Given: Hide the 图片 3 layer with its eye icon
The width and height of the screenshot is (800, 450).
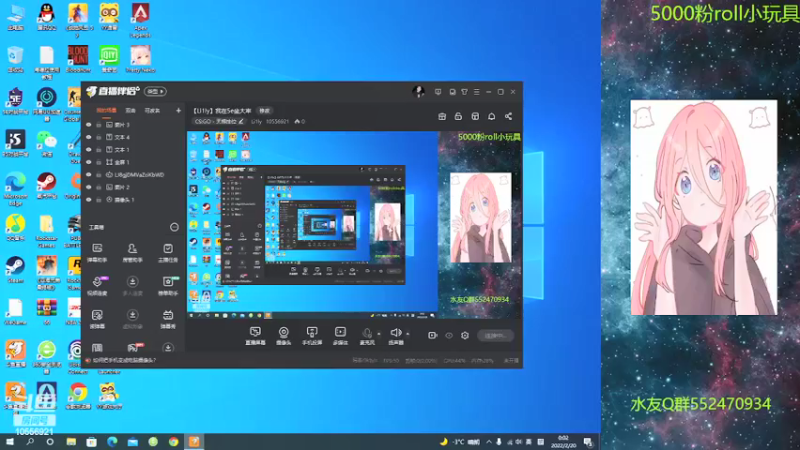Looking at the screenshot, I should tap(89, 124).
